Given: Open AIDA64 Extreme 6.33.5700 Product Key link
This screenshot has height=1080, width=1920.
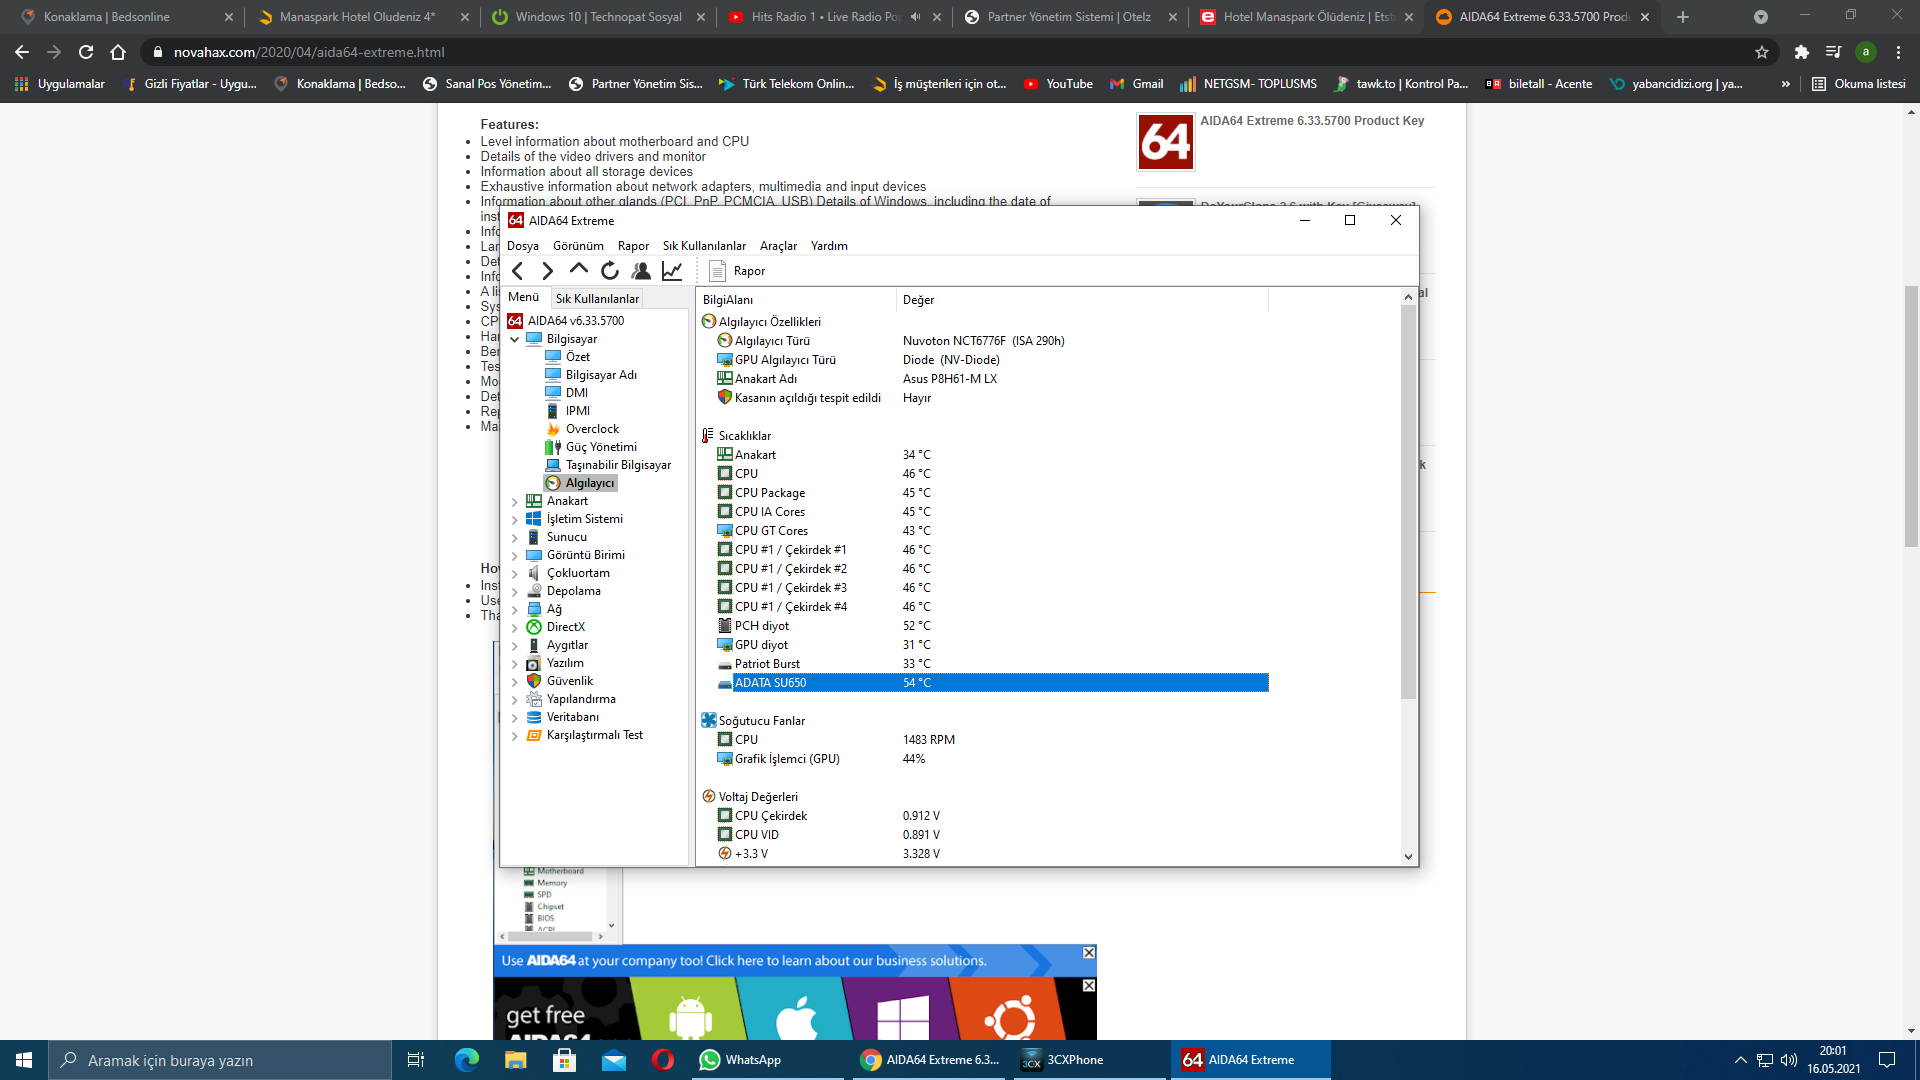Looking at the screenshot, I should click(x=1312, y=121).
